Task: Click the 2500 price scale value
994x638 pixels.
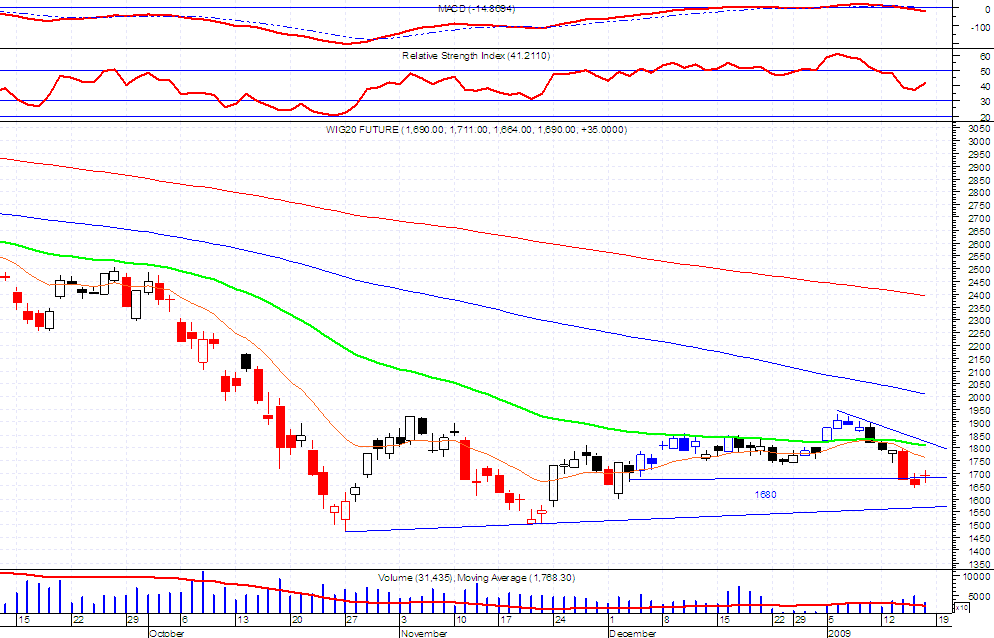Action: (x=979, y=270)
